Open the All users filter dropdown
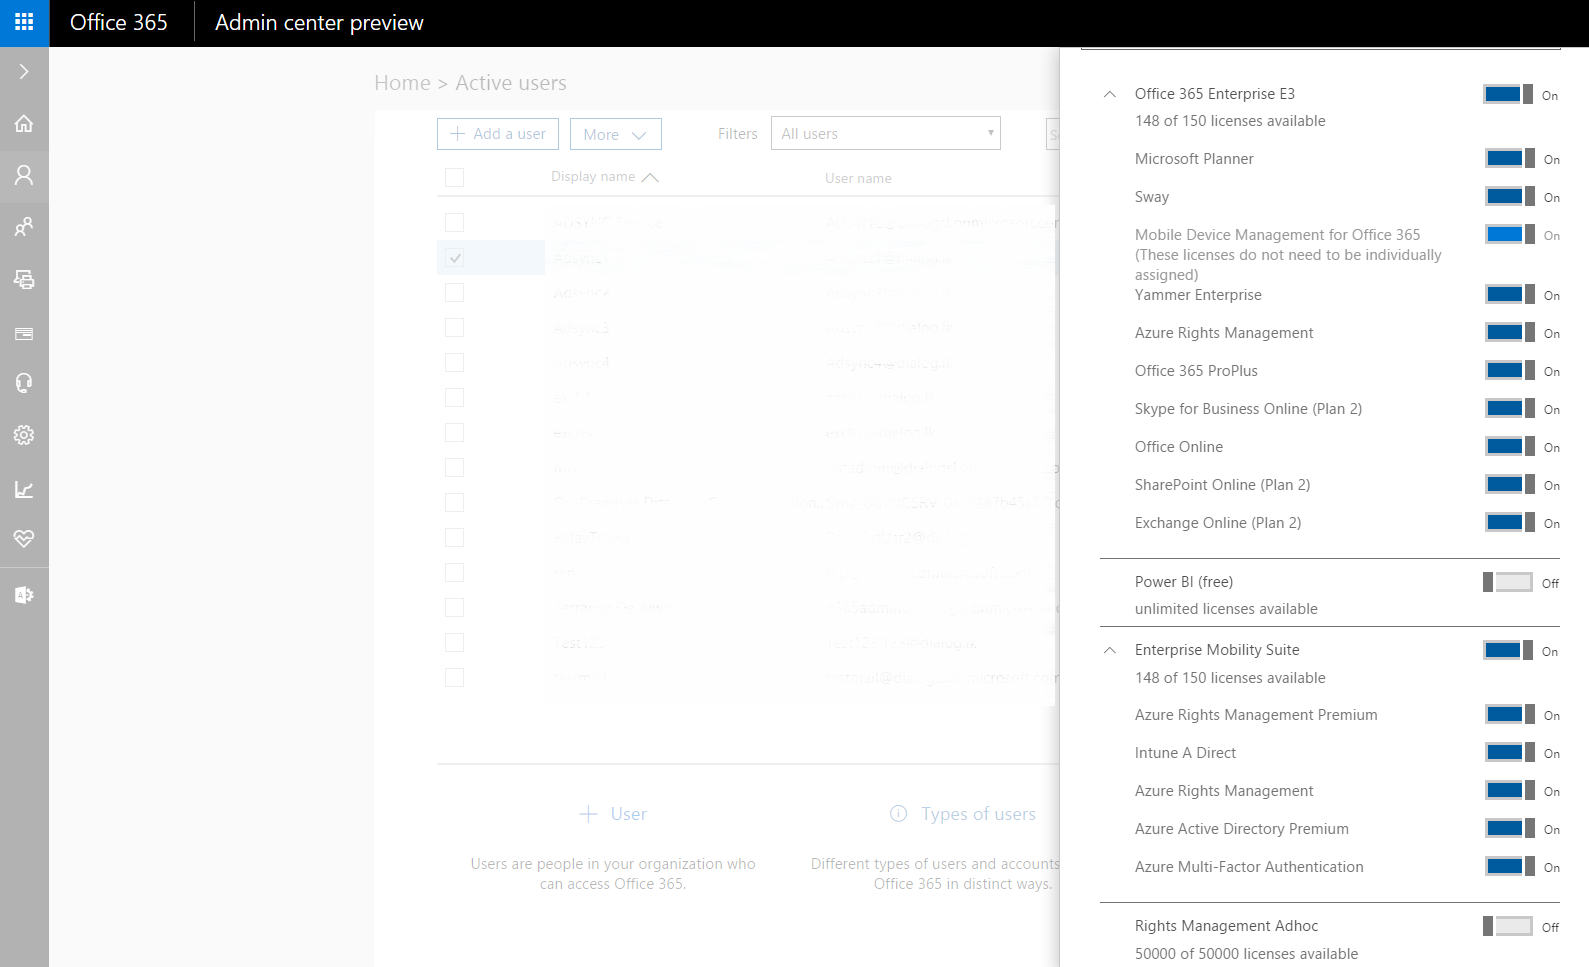Screen dimensions: 1589x967 [x=886, y=133]
